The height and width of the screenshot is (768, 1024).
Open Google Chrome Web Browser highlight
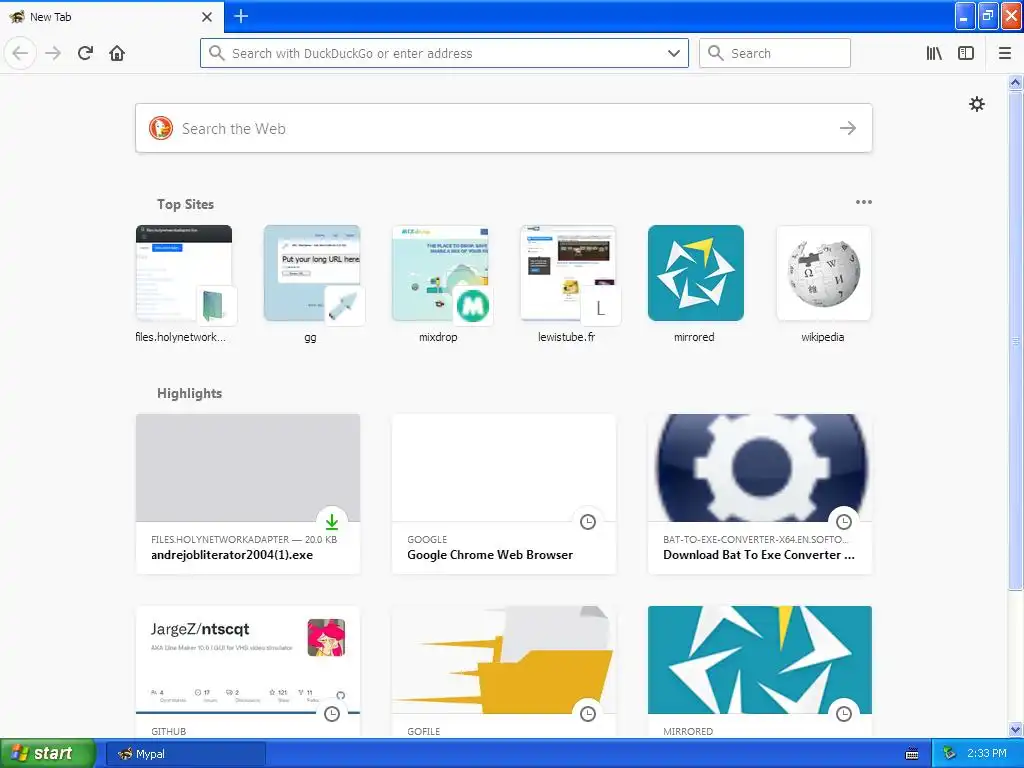tap(504, 494)
